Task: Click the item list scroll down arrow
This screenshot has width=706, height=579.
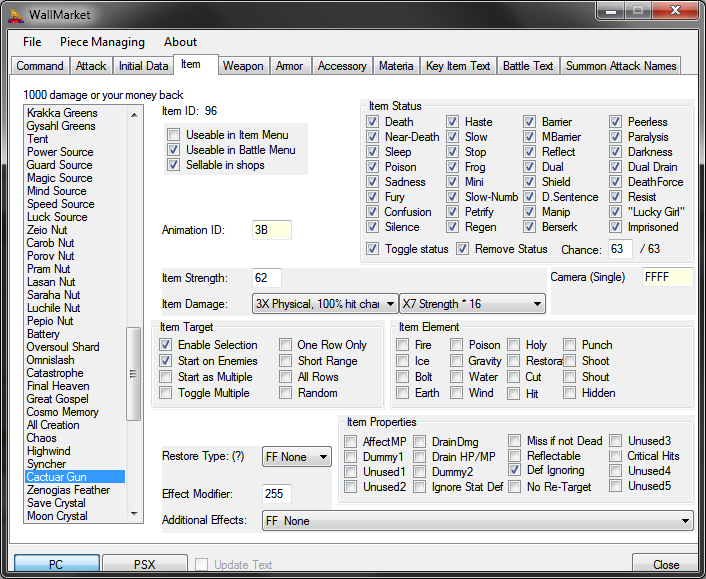Action: (134, 514)
